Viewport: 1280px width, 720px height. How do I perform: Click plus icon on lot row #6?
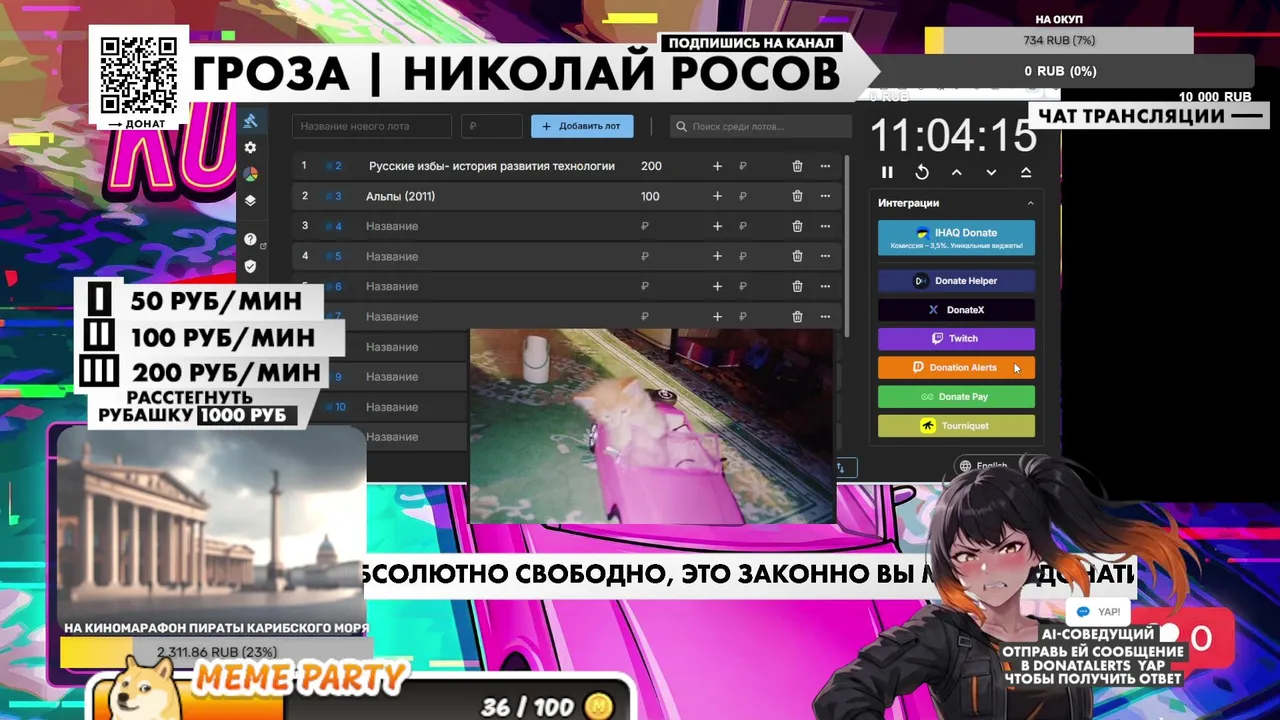717,286
